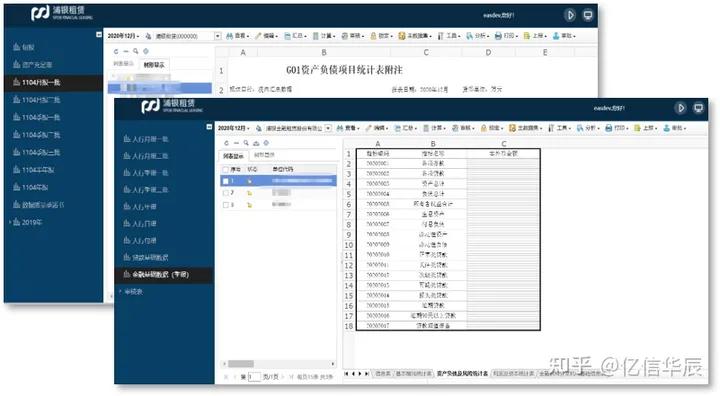
Task: Select 1104月报一批 in back window sidebar
Action: coord(53,83)
